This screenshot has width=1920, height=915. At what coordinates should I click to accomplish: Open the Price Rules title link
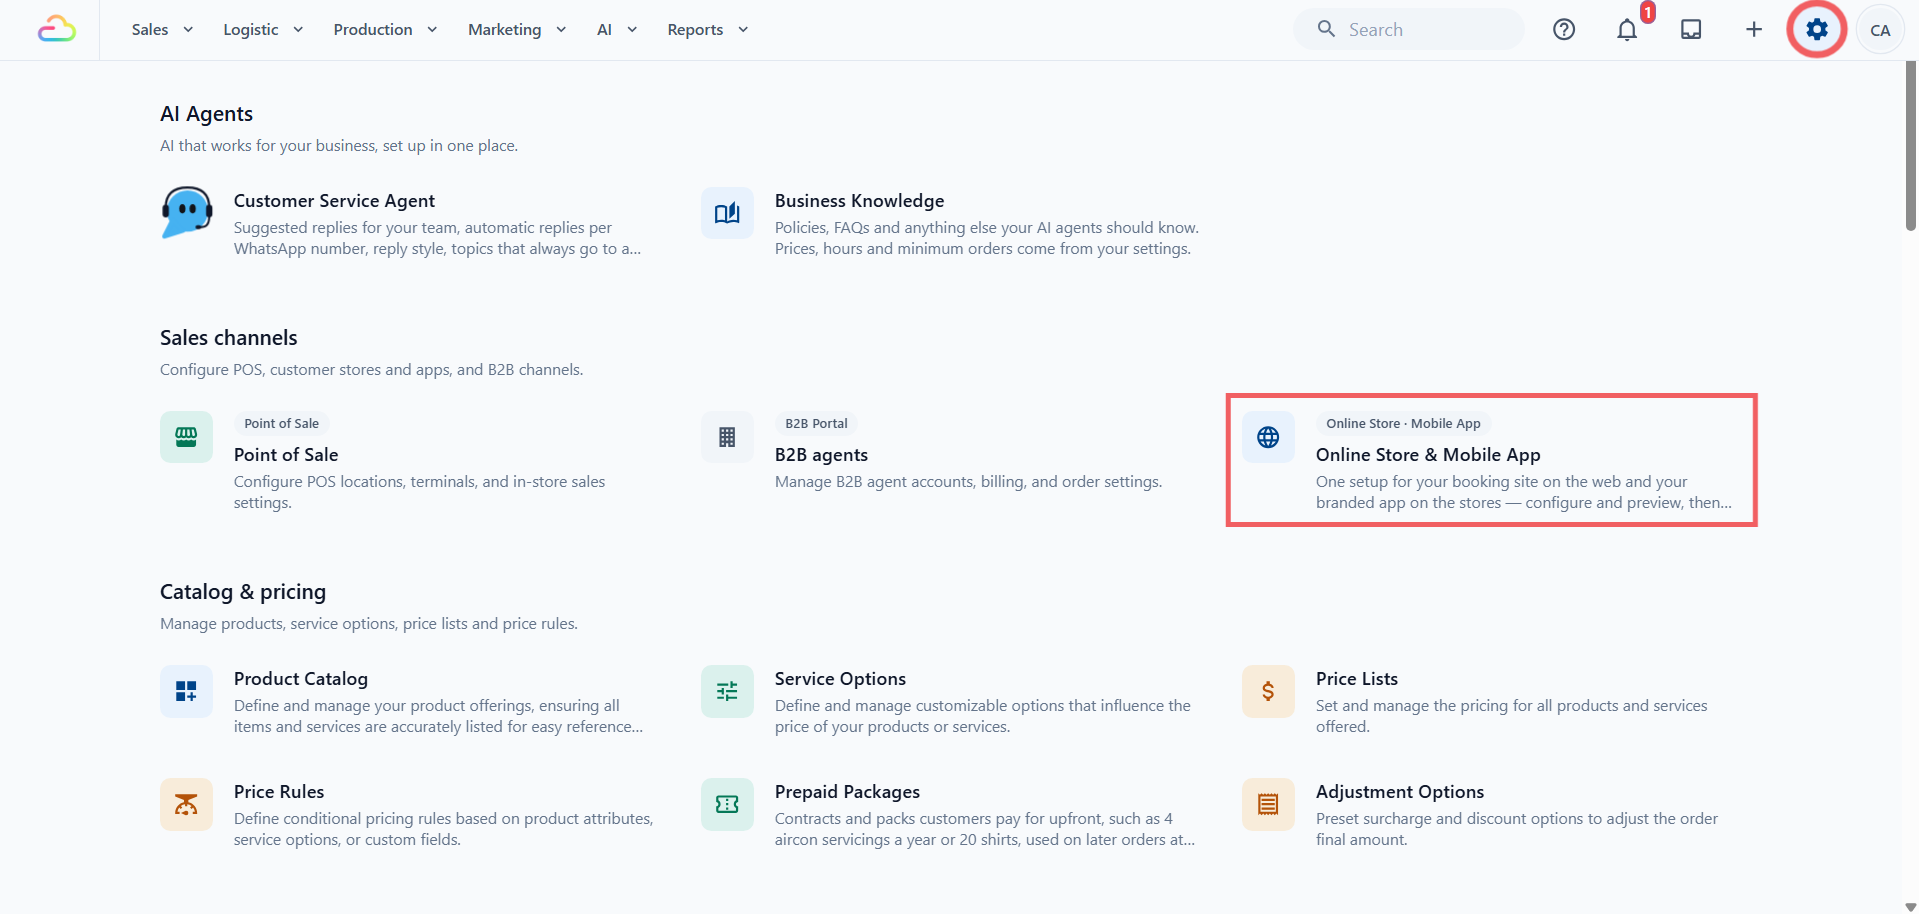pyautogui.click(x=279, y=792)
